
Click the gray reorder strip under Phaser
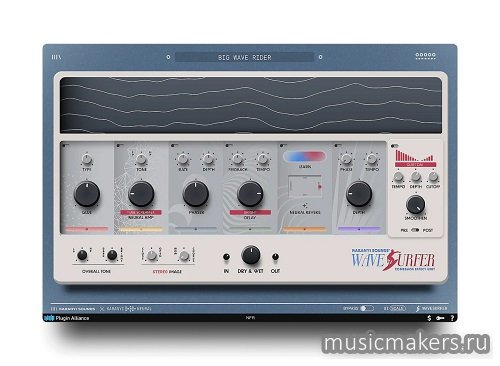point(196,229)
